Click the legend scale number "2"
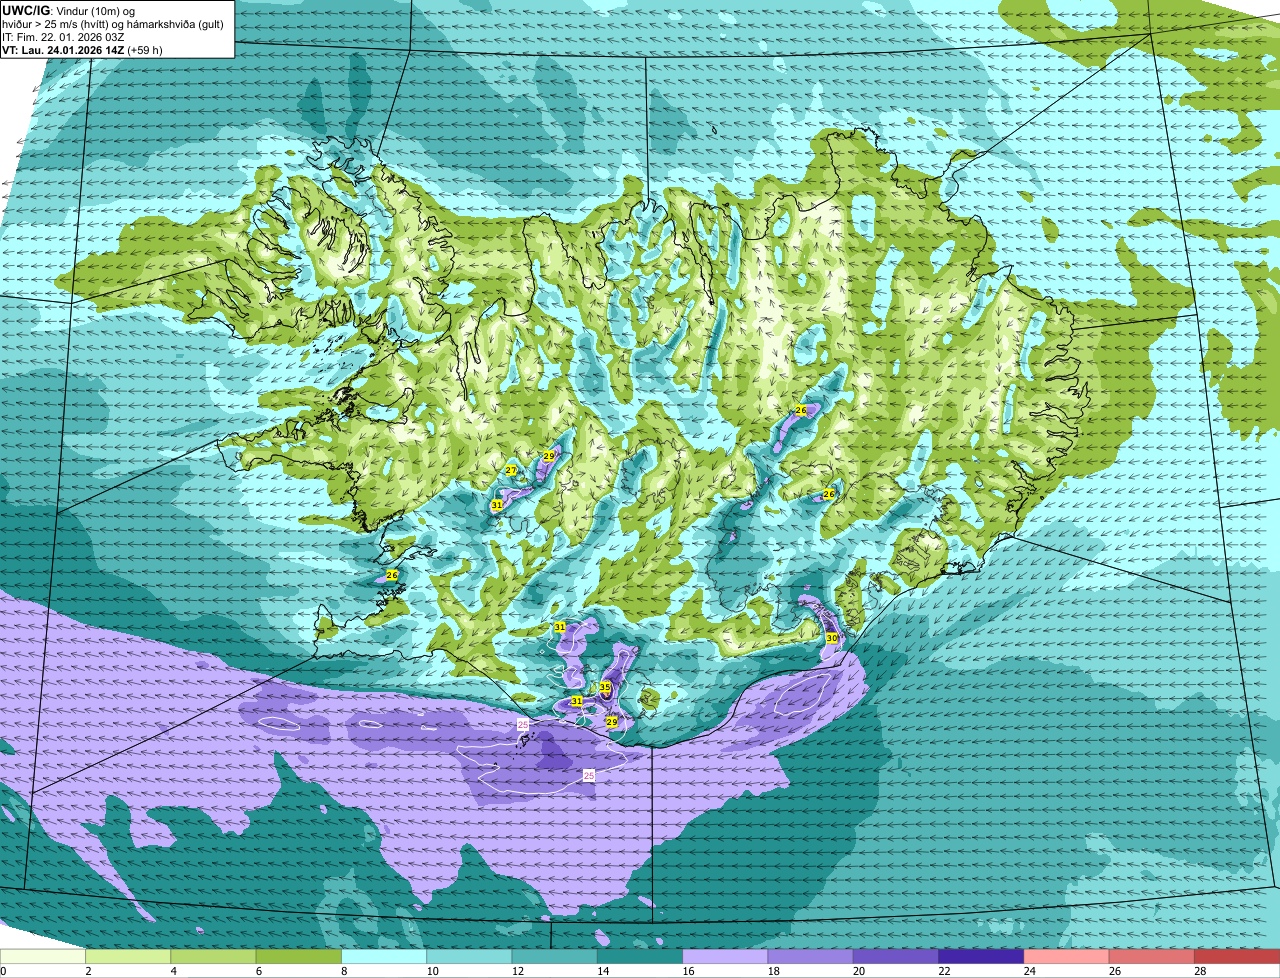 [88, 971]
